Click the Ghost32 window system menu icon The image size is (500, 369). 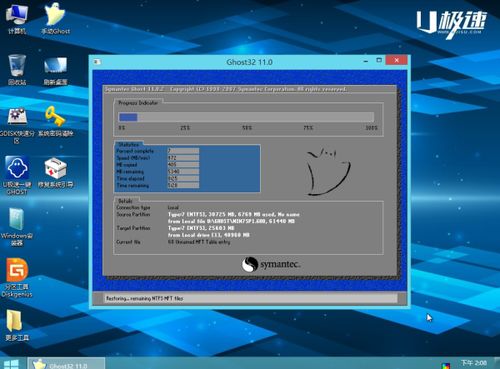[97, 62]
